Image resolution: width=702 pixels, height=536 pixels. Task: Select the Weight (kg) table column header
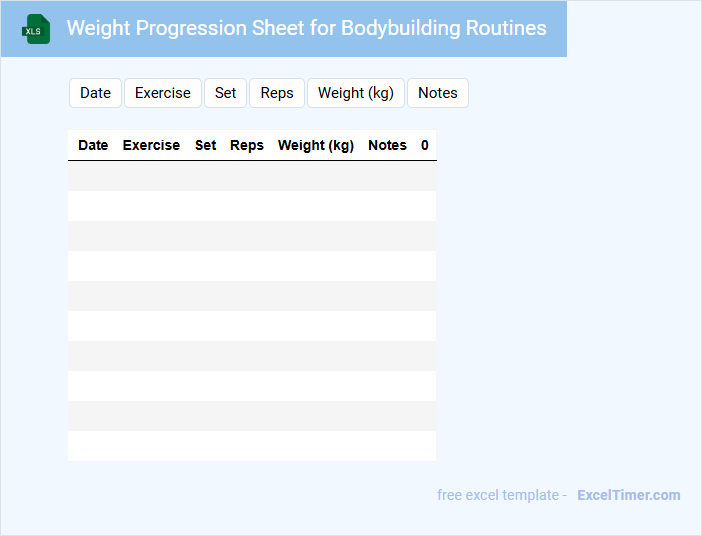click(x=316, y=145)
